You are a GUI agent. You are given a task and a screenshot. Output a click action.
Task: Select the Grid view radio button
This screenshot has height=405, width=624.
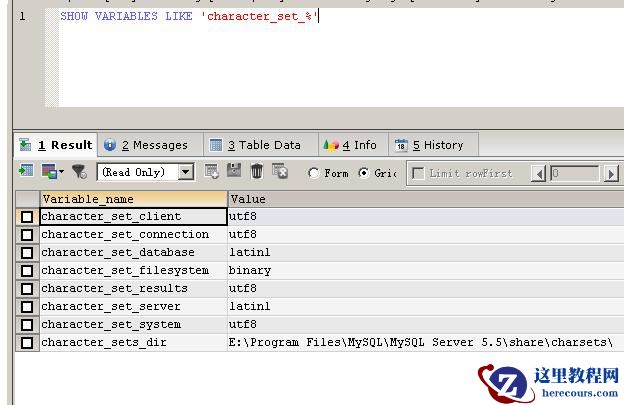tap(363, 173)
